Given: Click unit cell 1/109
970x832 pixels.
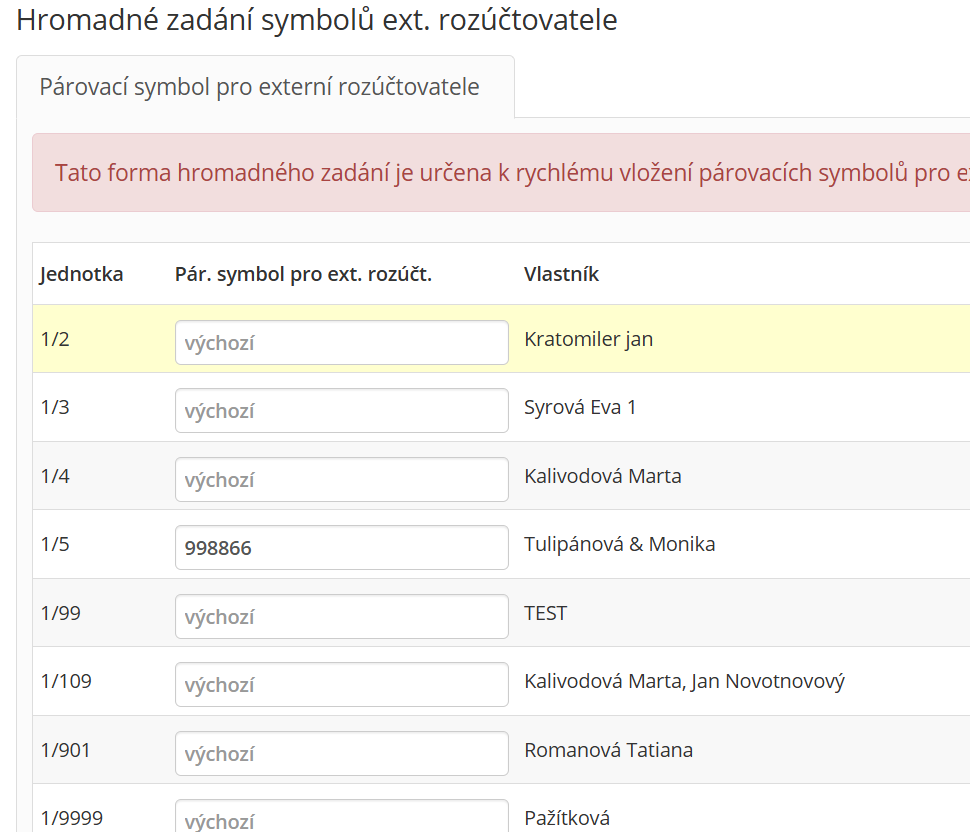Looking at the screenshot, I should (66, 681).
